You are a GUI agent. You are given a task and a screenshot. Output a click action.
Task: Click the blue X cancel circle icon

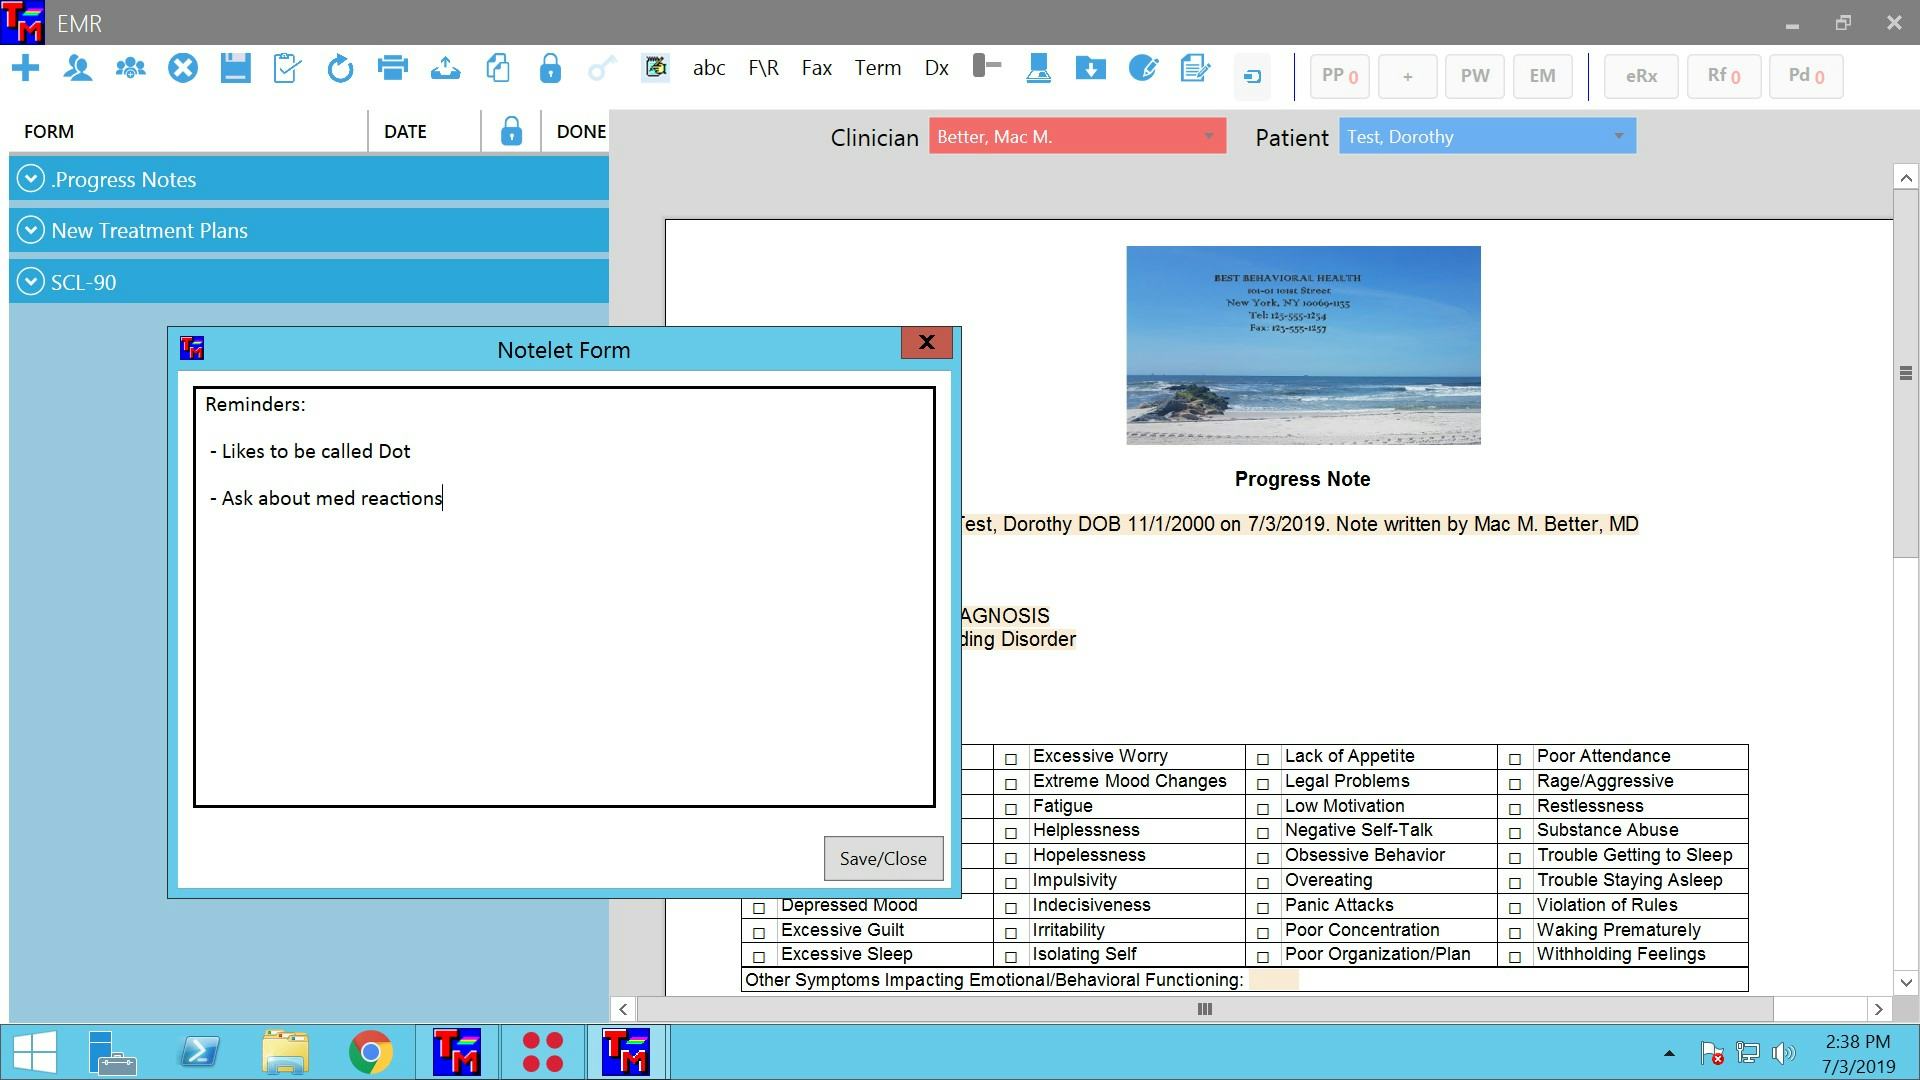[183, 69]
